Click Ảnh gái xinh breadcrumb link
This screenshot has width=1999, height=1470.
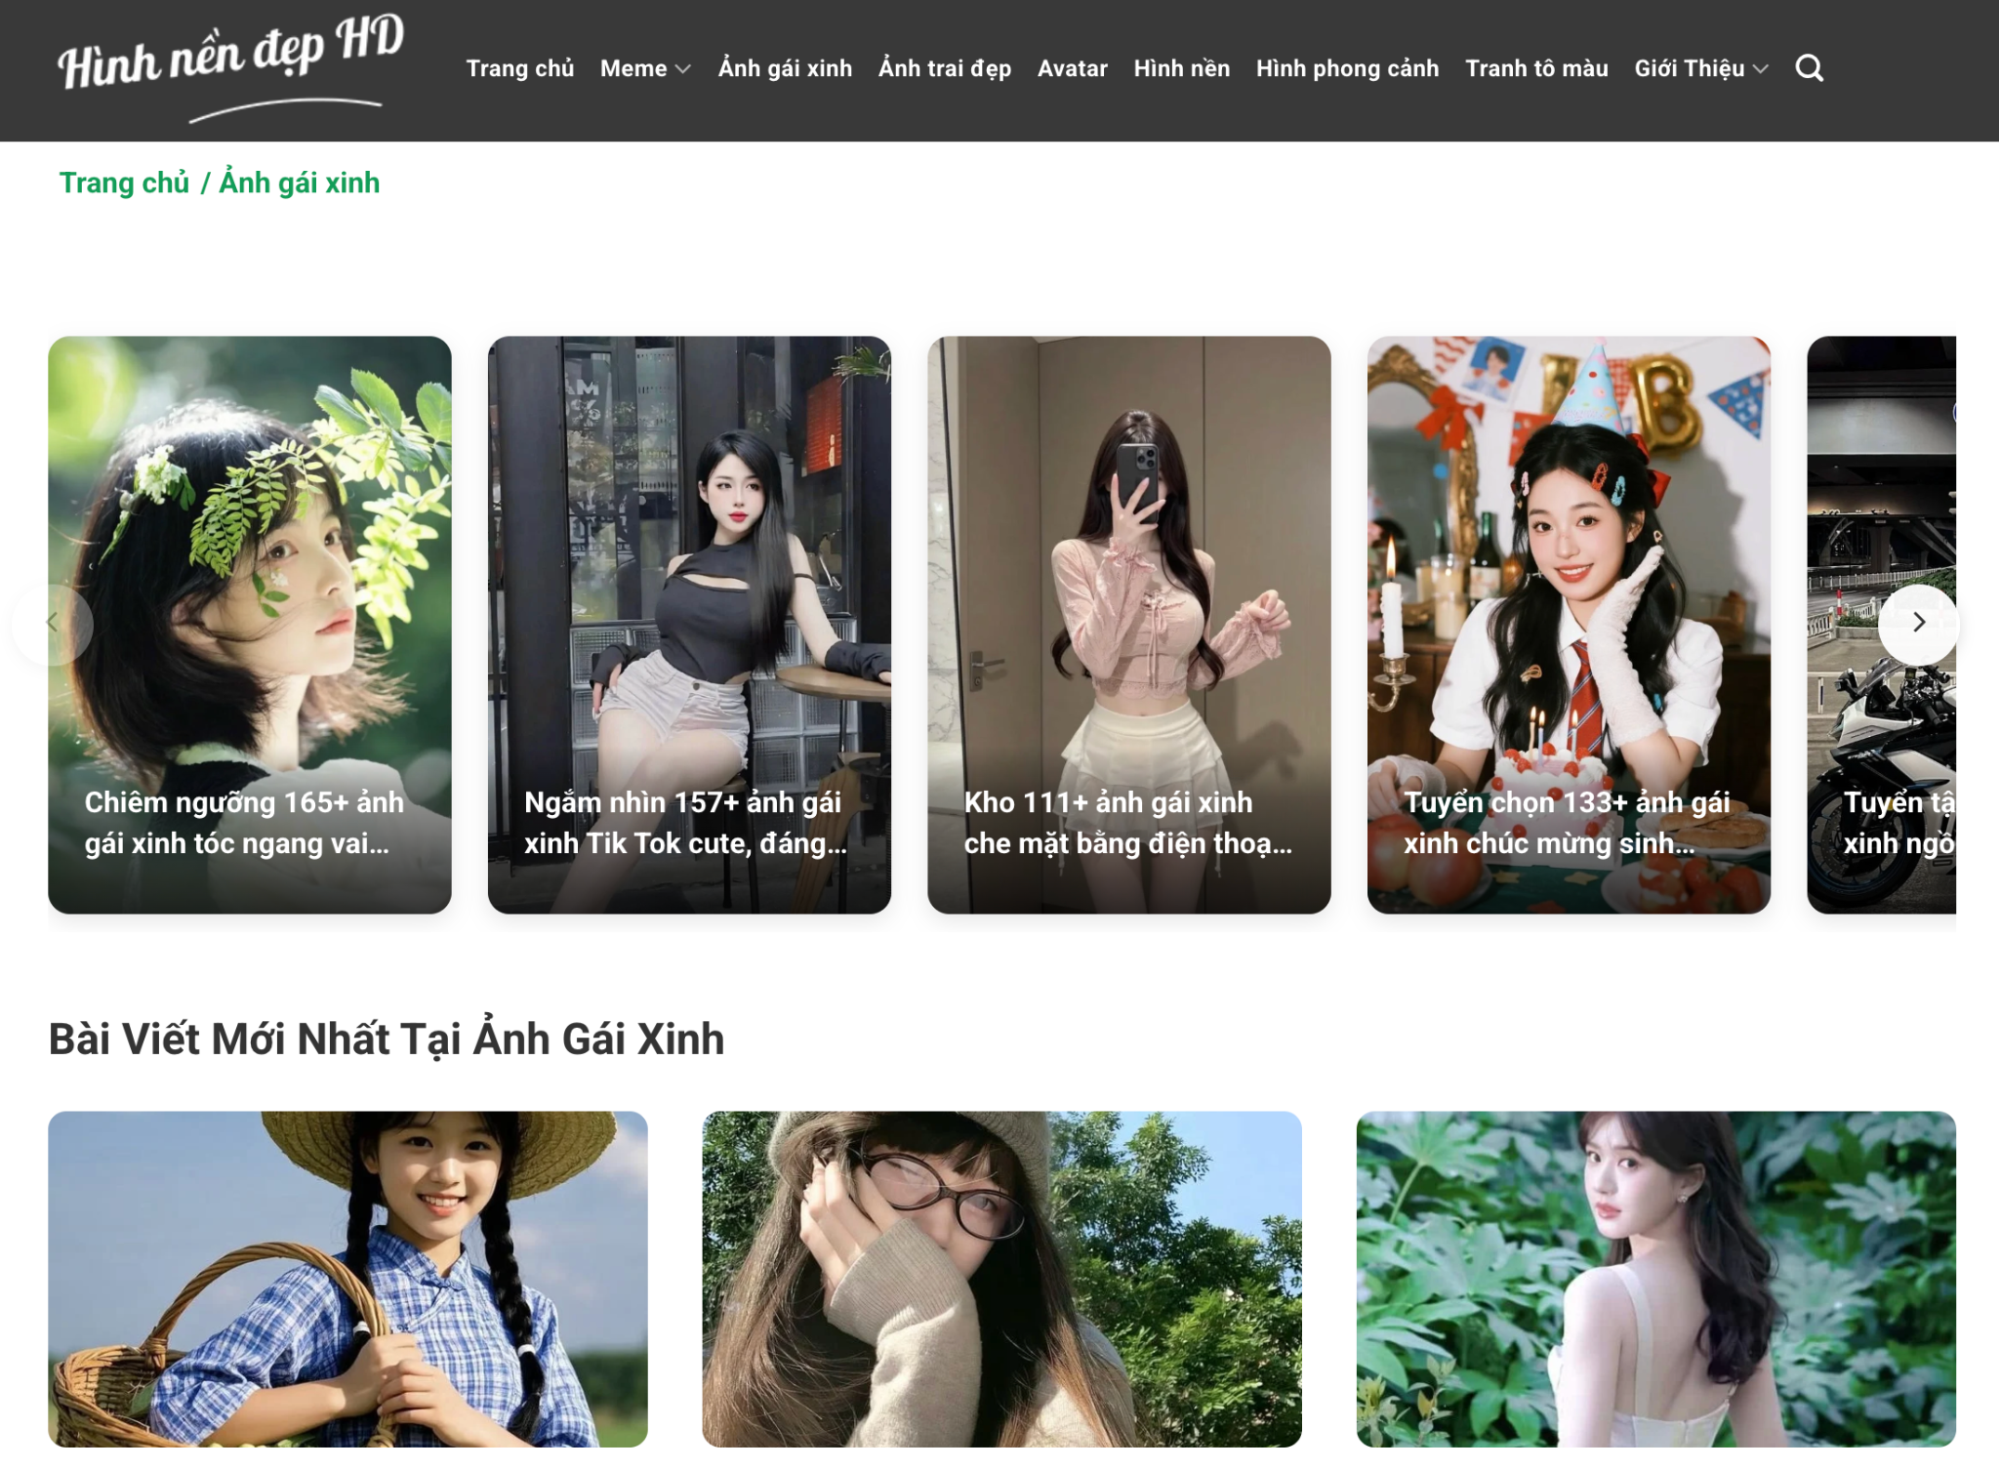(x=299, y=183)
